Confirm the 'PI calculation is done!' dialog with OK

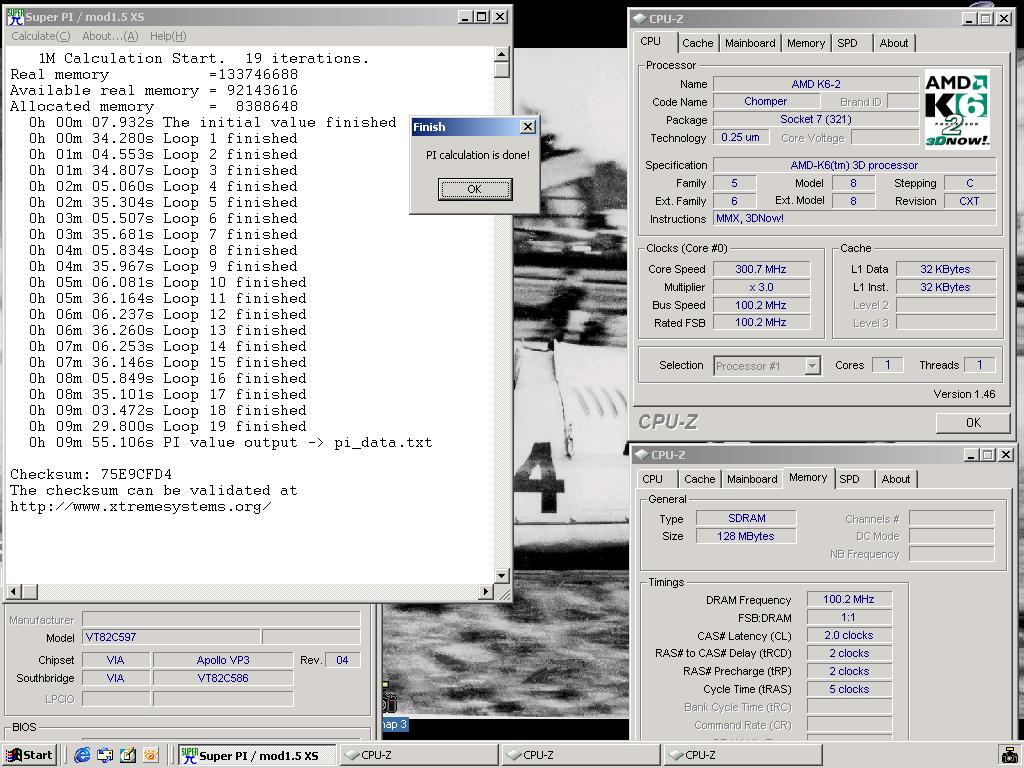point(475,189)
